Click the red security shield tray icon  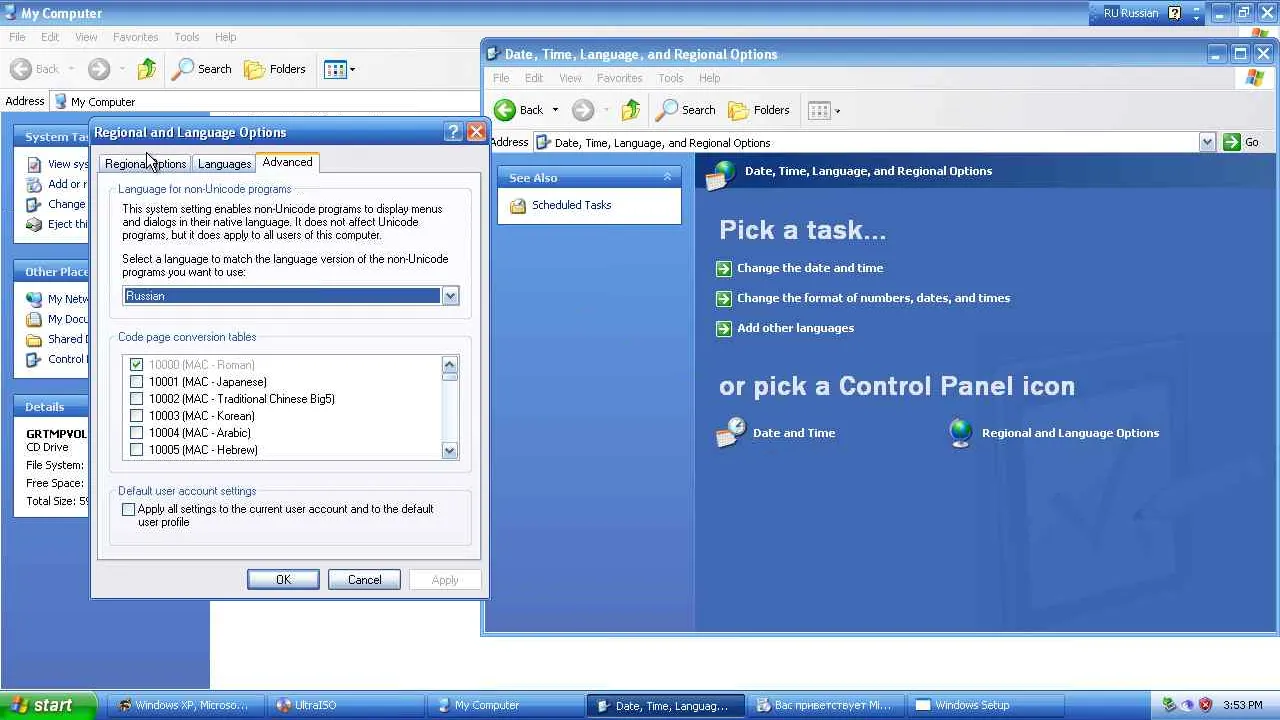[1205, 705]
